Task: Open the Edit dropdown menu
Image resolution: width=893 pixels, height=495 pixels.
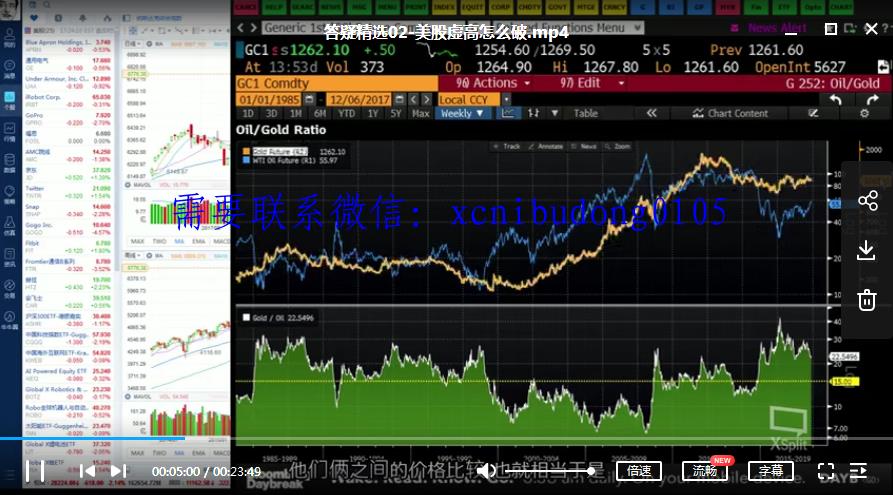Action: (592, 83)
